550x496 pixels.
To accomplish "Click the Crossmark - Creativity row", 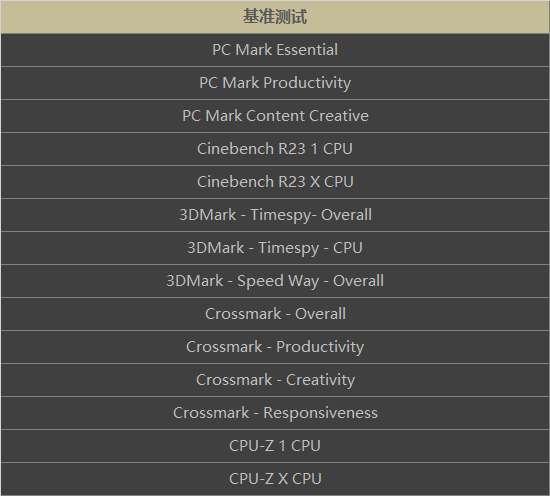I will pyautogui.click(x=275, y=380).
